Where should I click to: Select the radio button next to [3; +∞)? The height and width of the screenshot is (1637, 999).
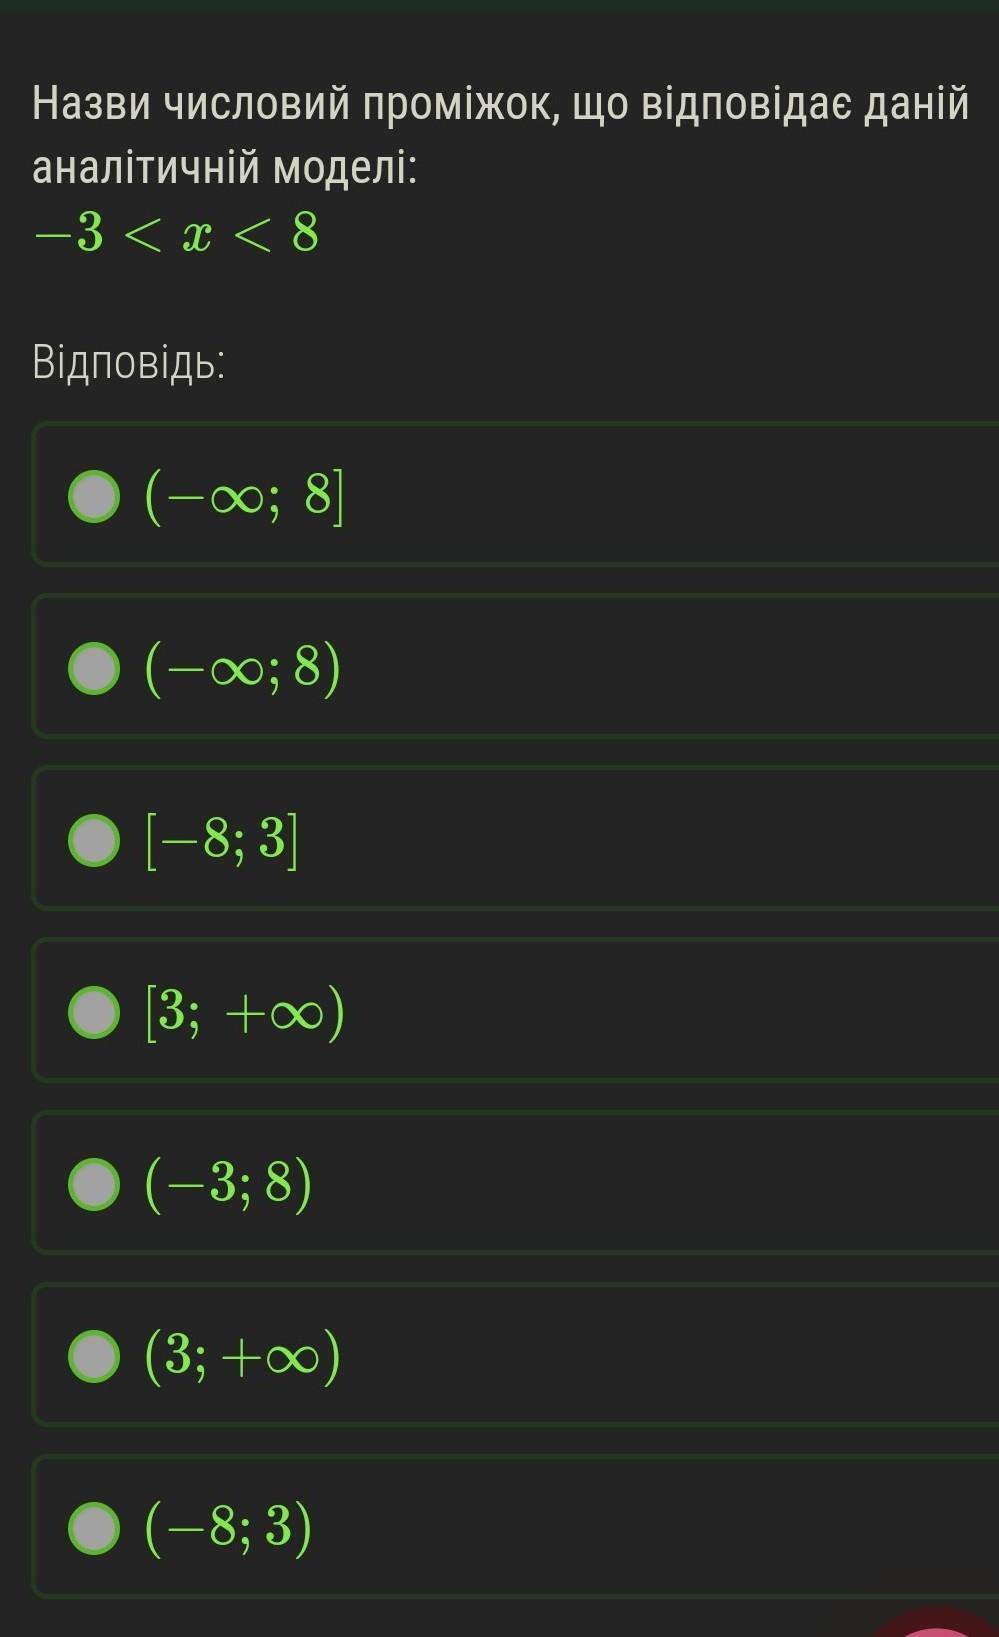pos(94,1013)
